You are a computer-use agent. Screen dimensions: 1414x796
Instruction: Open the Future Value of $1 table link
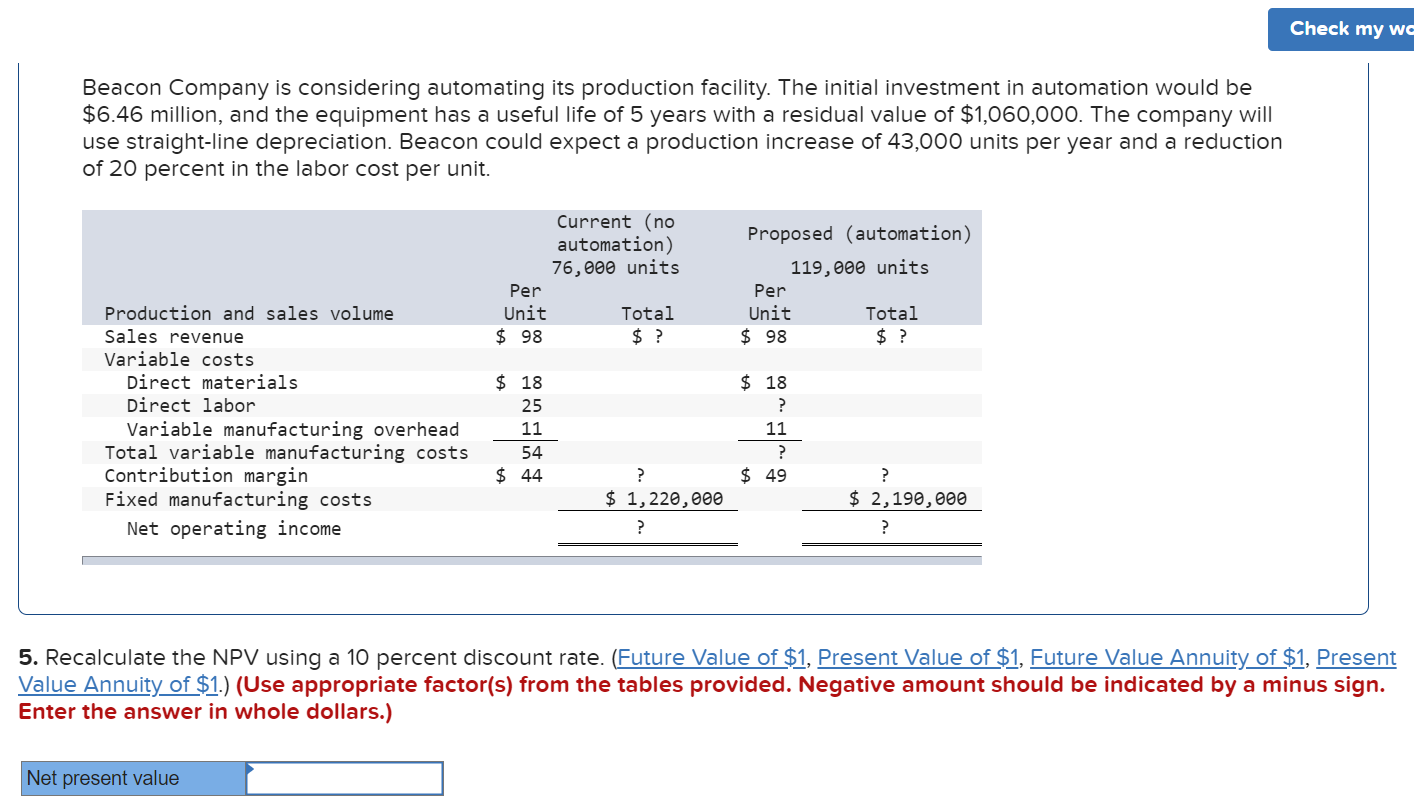click(x=710, y=657)
